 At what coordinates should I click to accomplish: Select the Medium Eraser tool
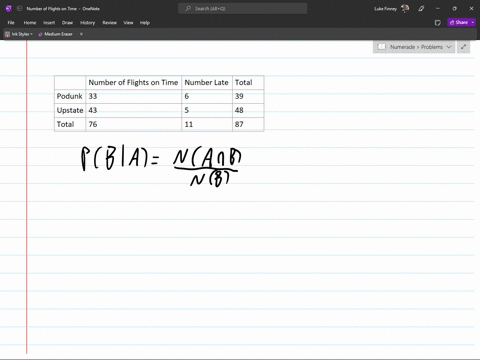(55, 34)
